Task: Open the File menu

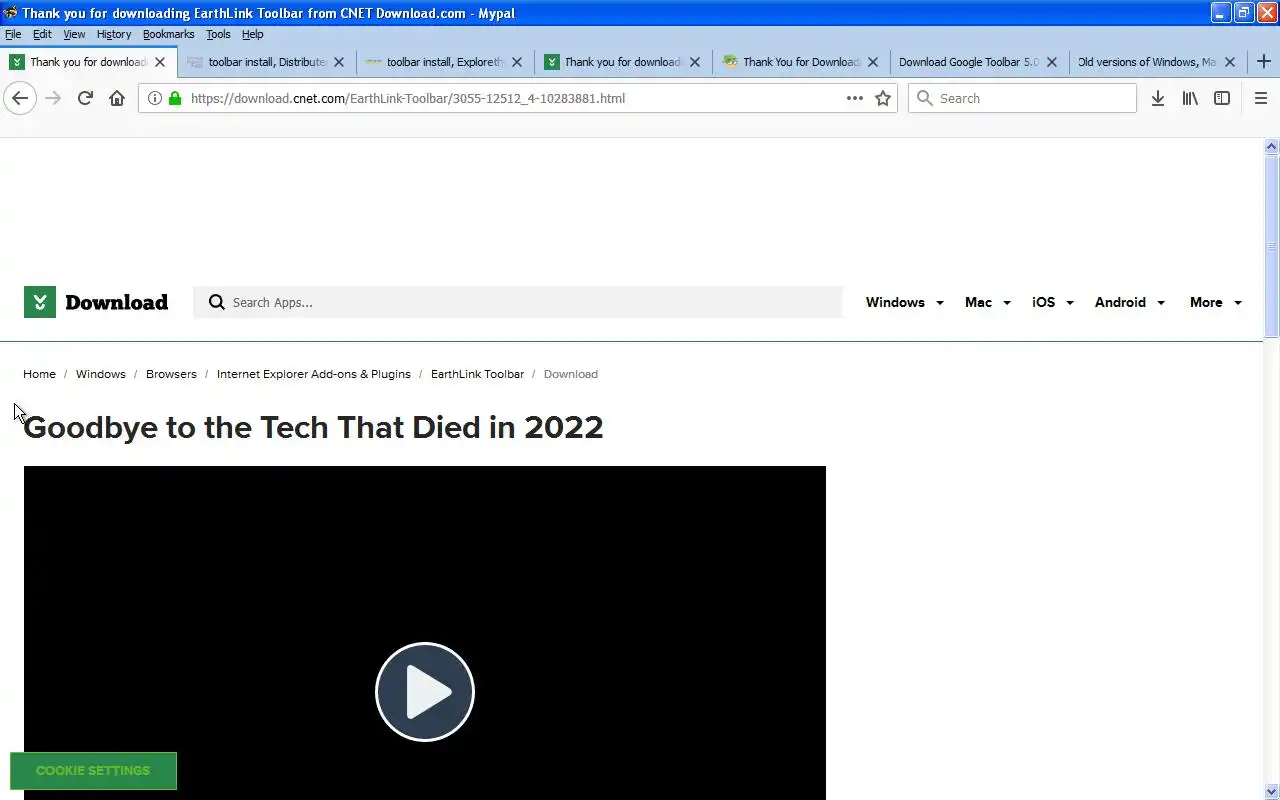Action: coord(13,34)
